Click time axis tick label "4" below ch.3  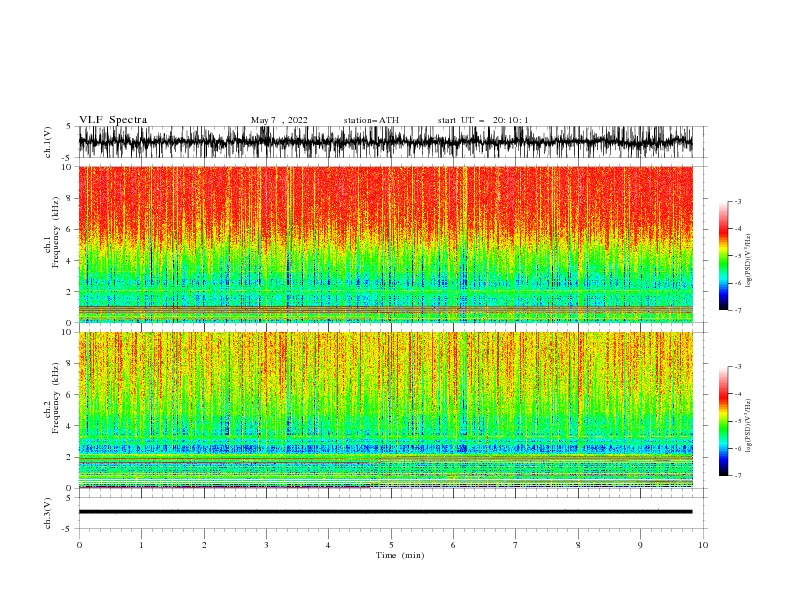point(328,545)
